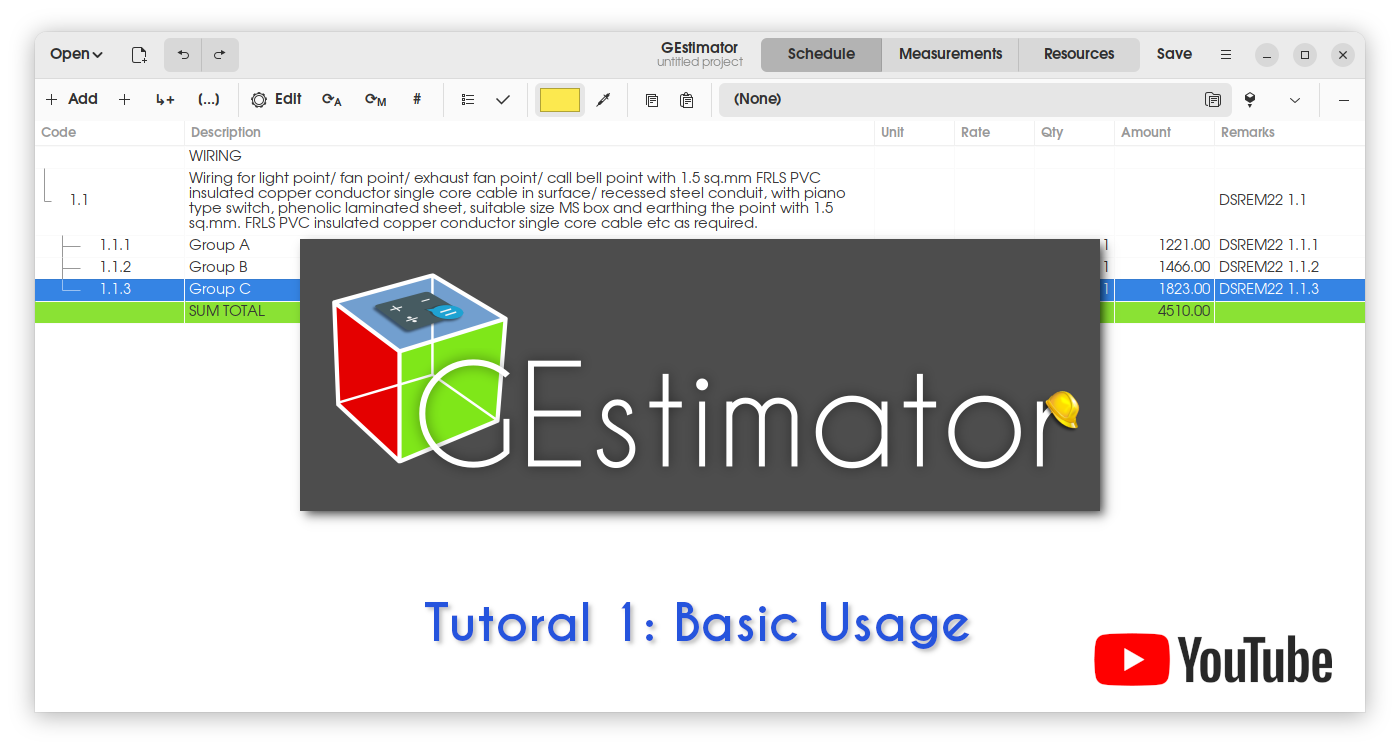
Task: Open the hamburger main menu
Action: (x=1226, y=54)
